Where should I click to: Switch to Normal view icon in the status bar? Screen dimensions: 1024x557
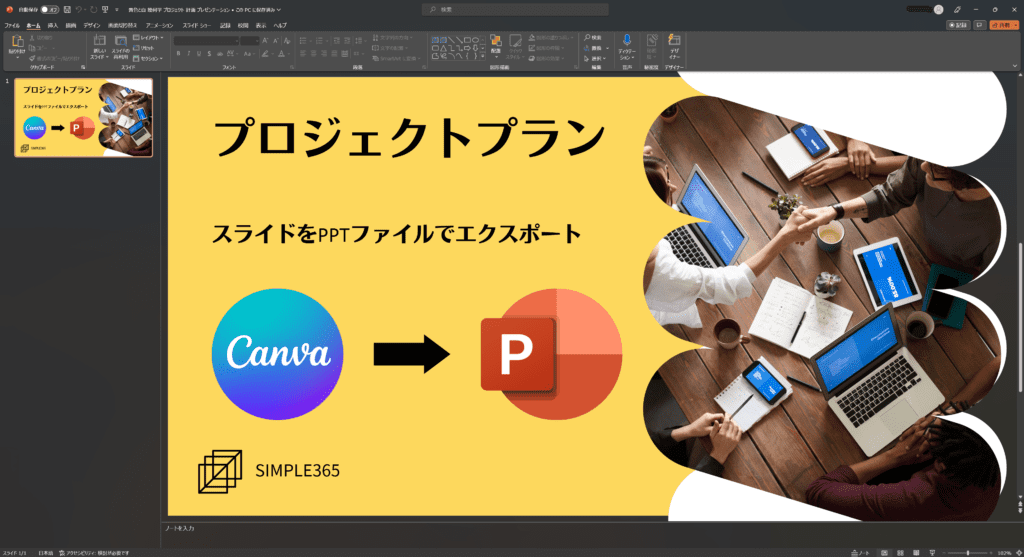(884, 552)
